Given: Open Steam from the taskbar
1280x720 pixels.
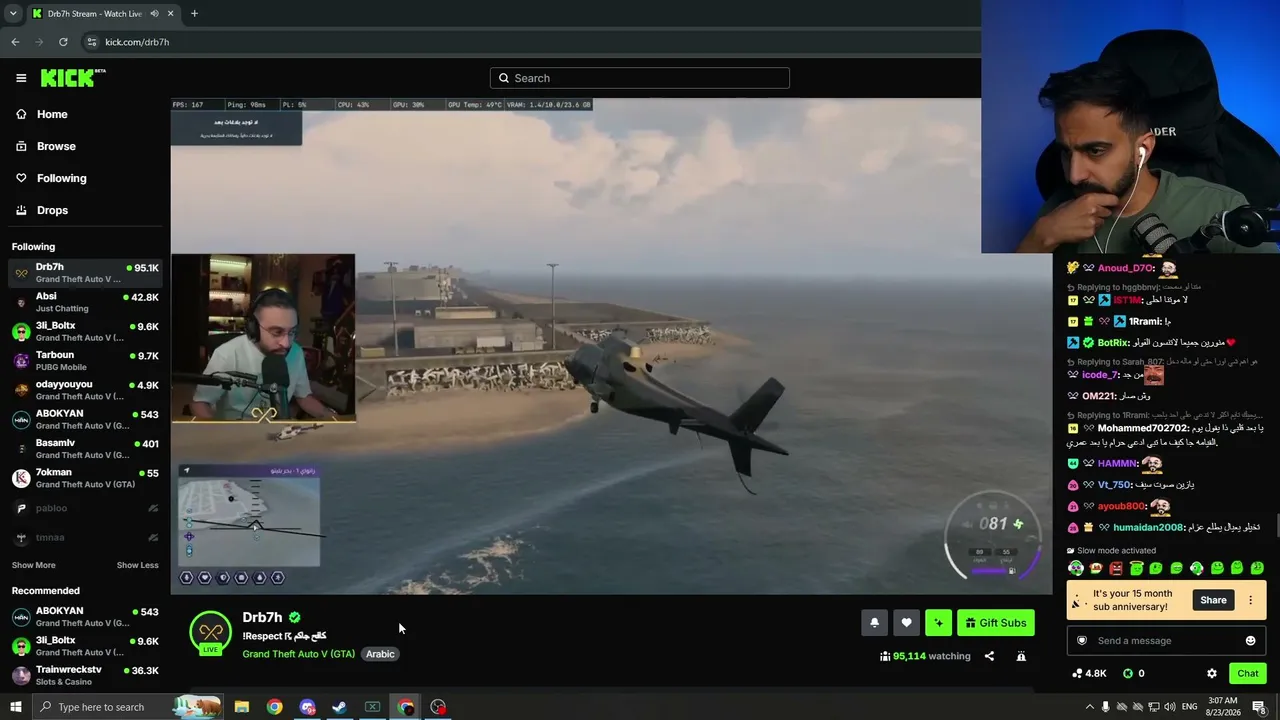Looking at the screenshot, I should (339, 707).
